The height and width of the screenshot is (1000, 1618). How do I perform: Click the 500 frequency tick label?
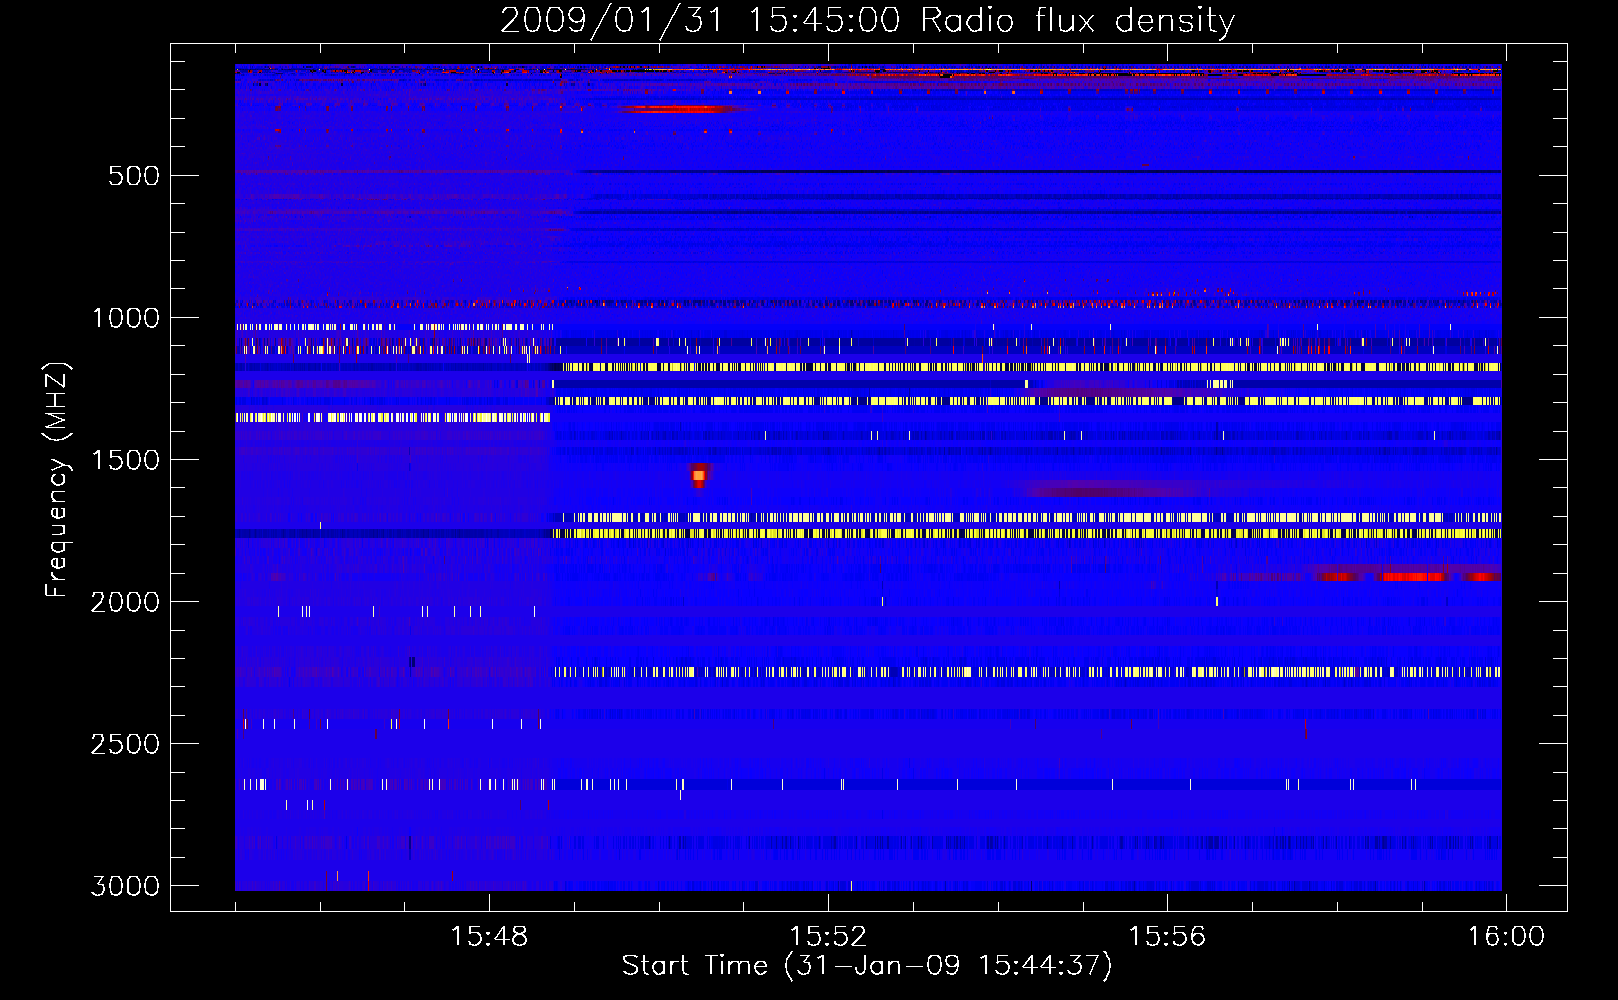point(134,176)
